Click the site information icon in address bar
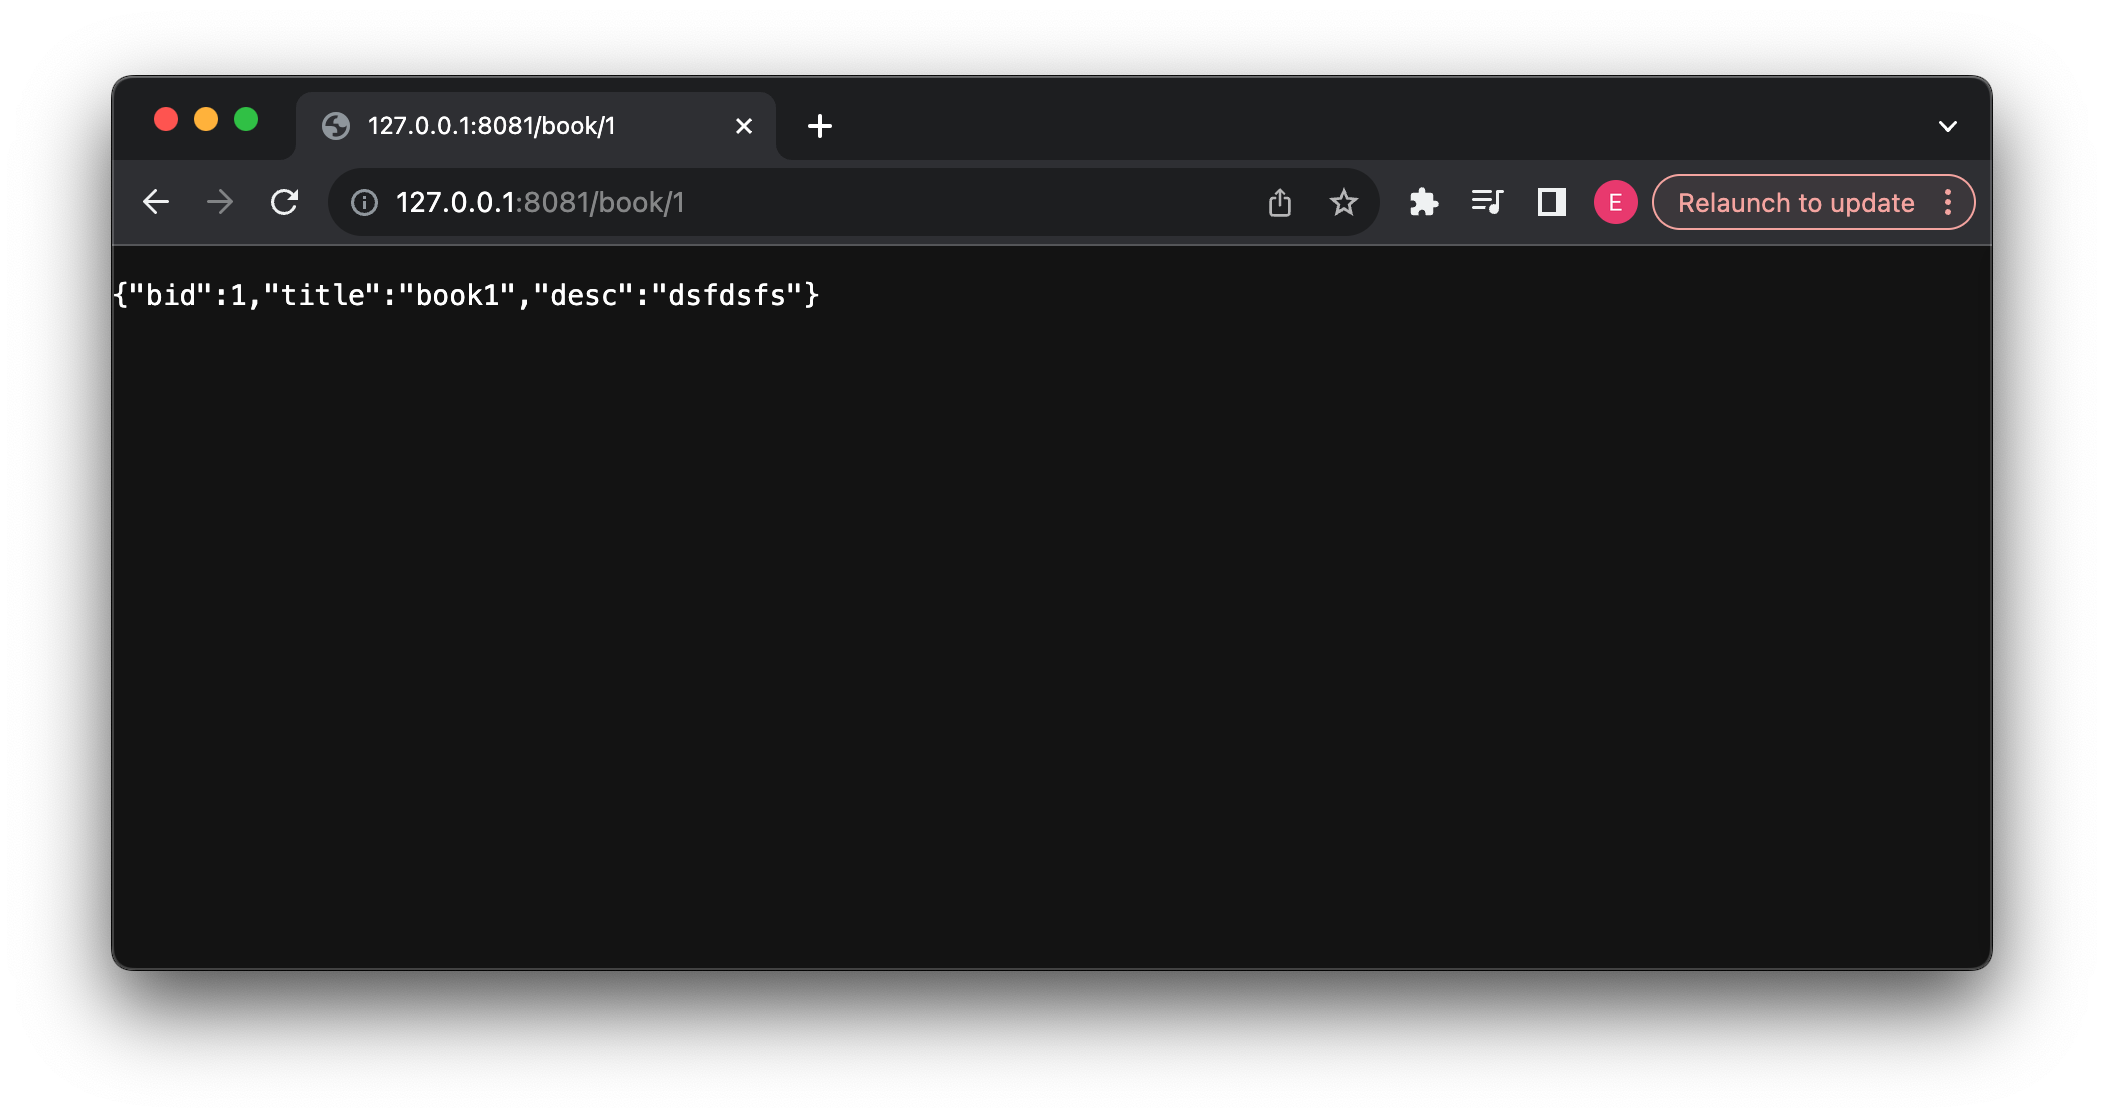Viewport: 2104px width, 1118px height. pyautogui.click(x=363, y=202)
